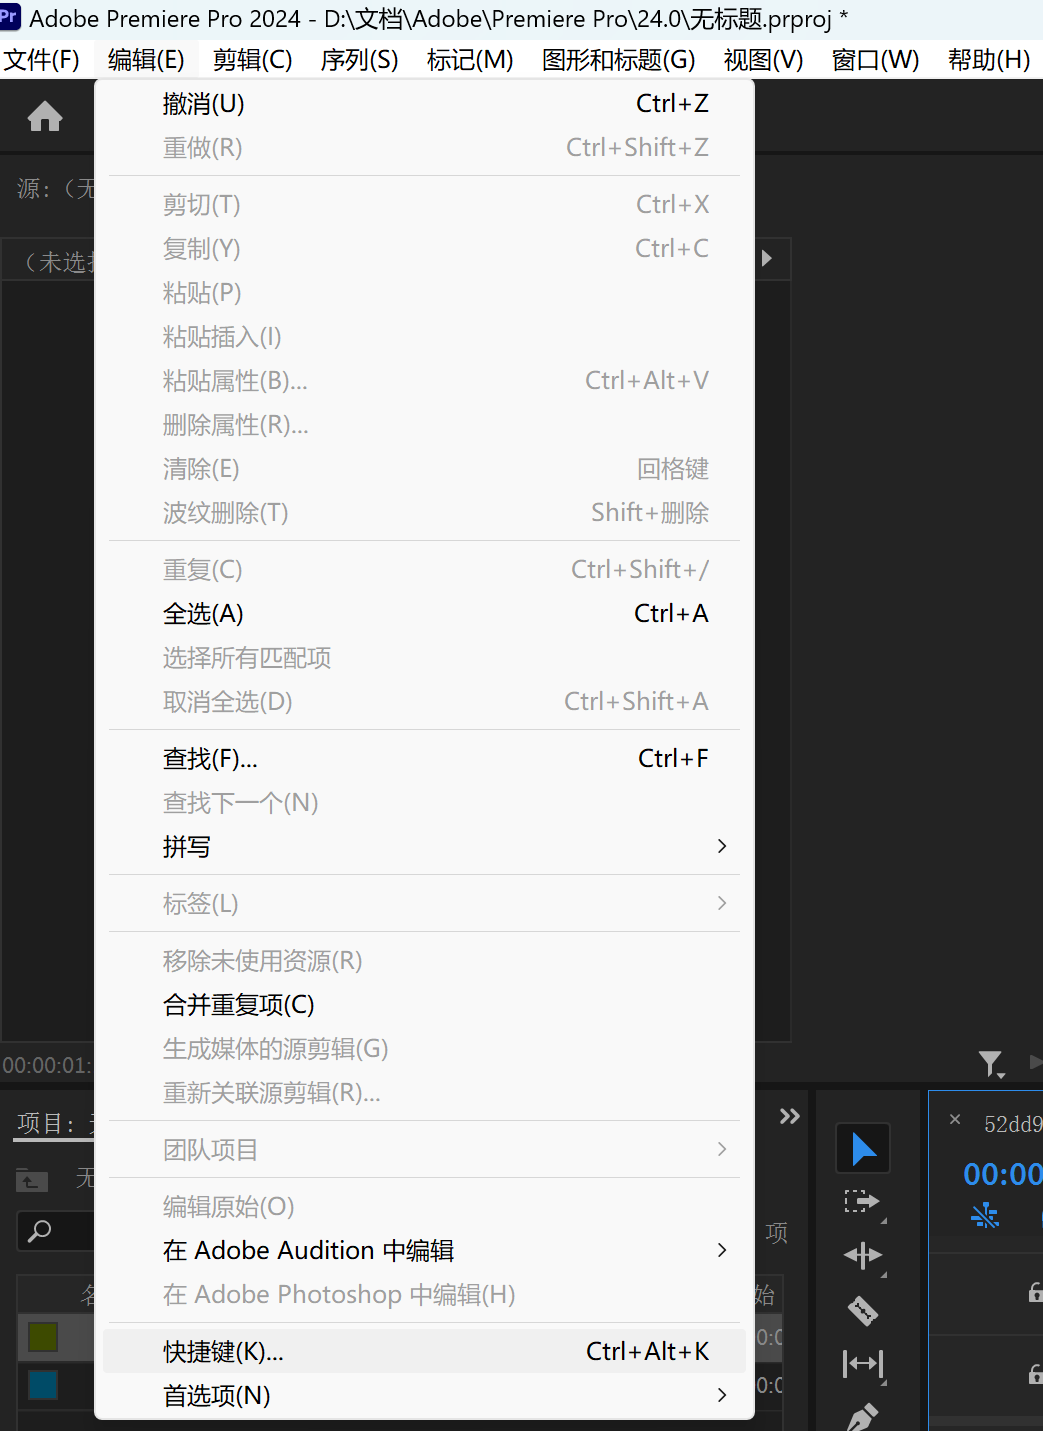This screenshot has width=1043, height=1431.
Task: Click the parent folder icon in Project panel
Action: pos(32,1181)
